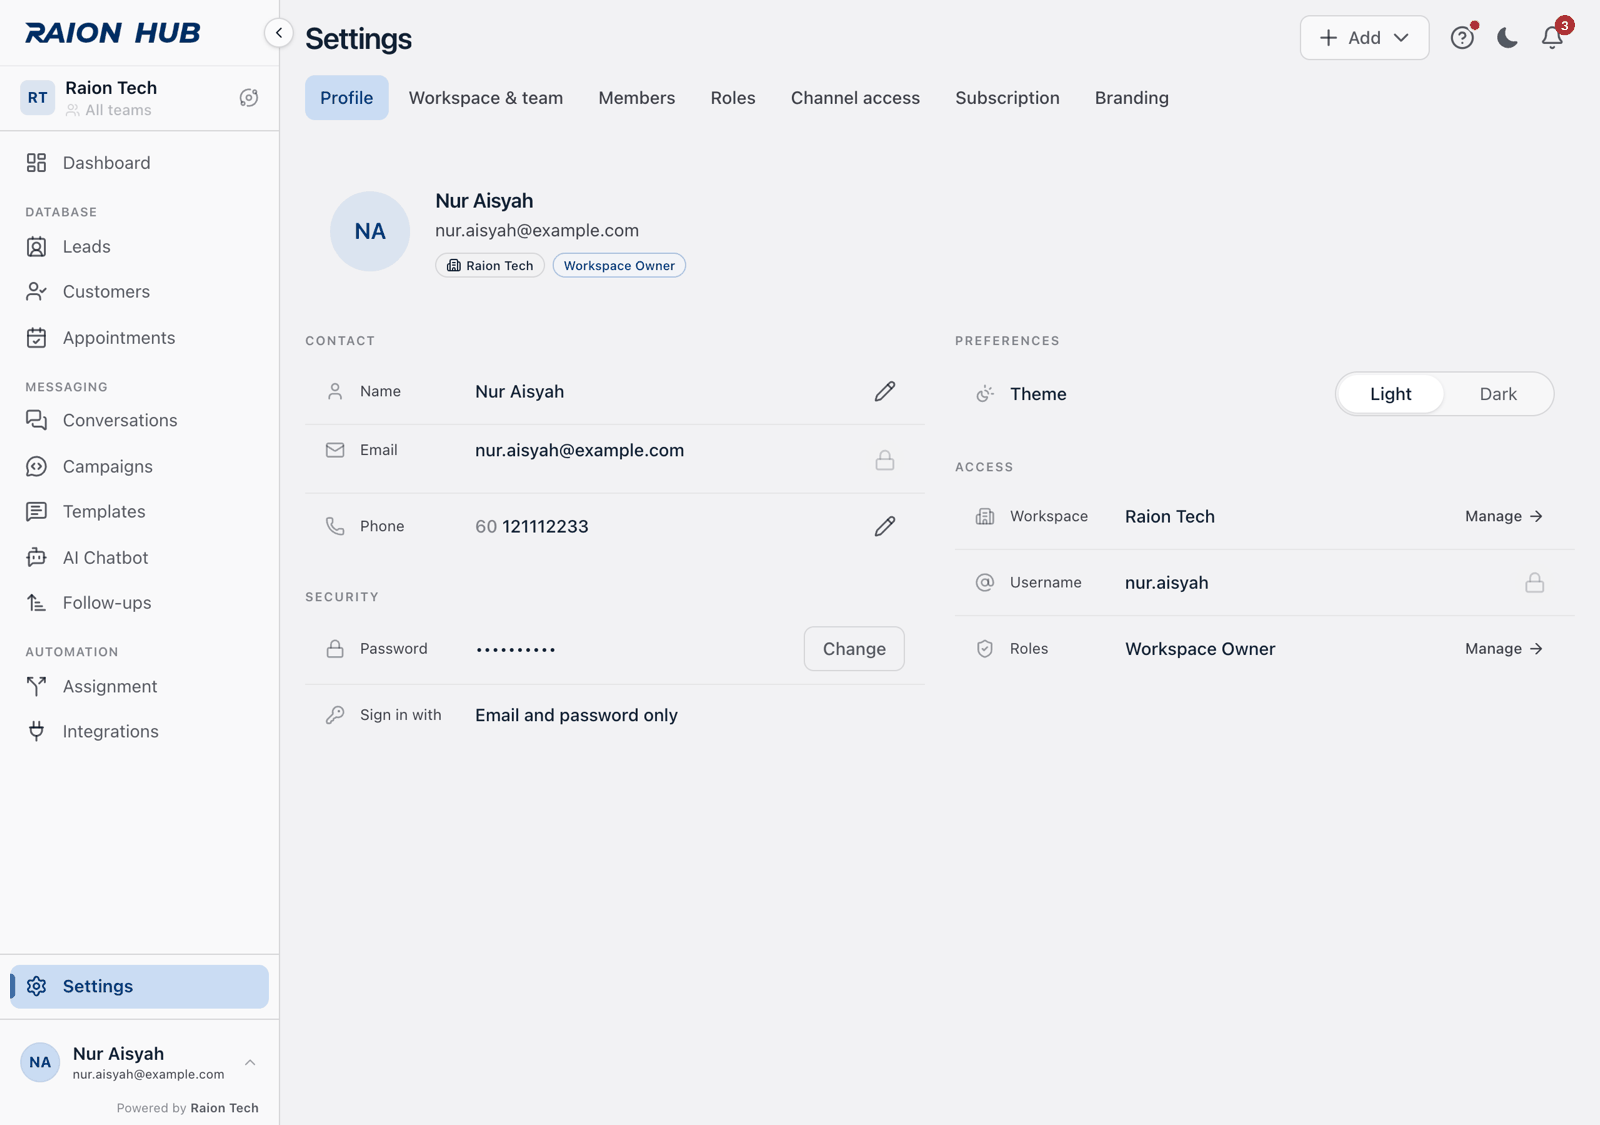
Task: Click the phone value 60 121112233
Action: click(532, 527)
